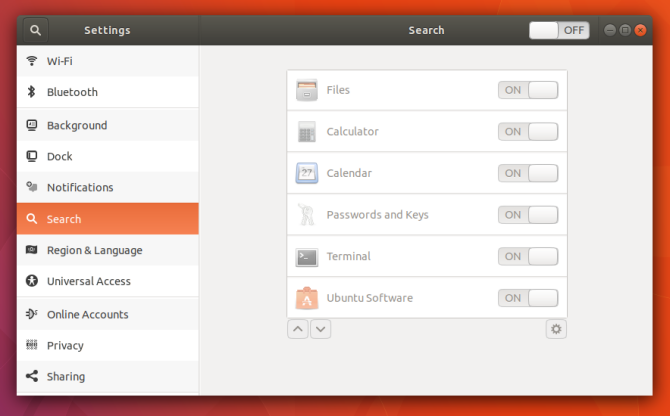This screenshot has width=670, height=416.
Task: Click the Files app icon
Action: (306, 90)
